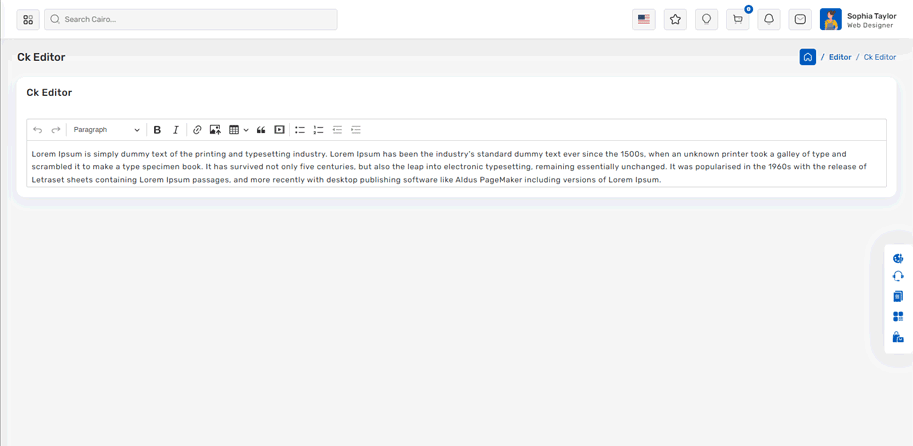Toggle italic formatting
This screenshot has height=446, width=913.
coord(176,130)
